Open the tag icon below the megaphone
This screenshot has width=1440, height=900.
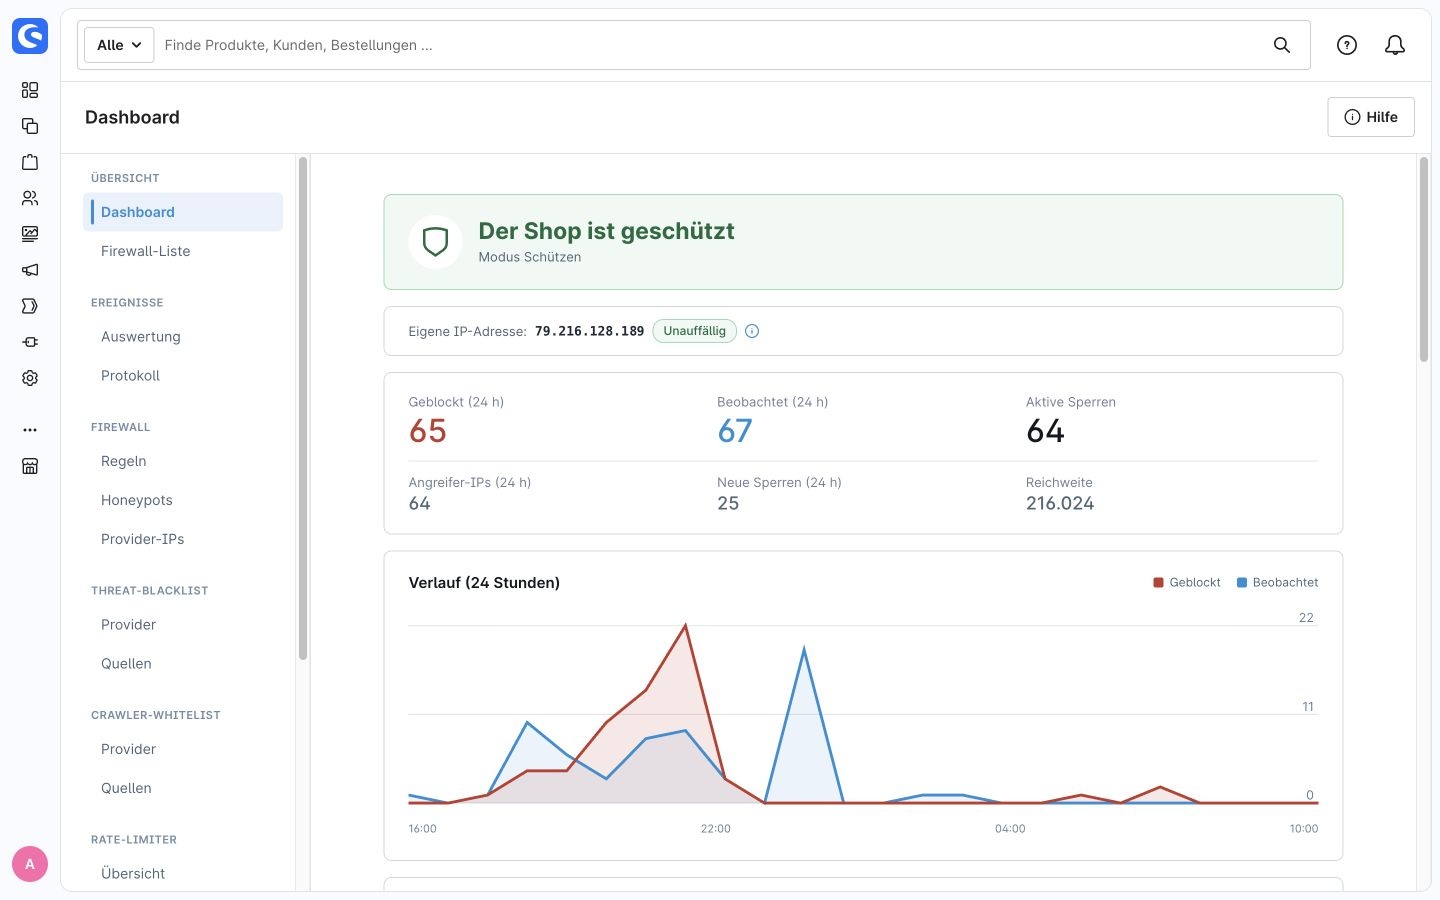[x=30, y=306]
